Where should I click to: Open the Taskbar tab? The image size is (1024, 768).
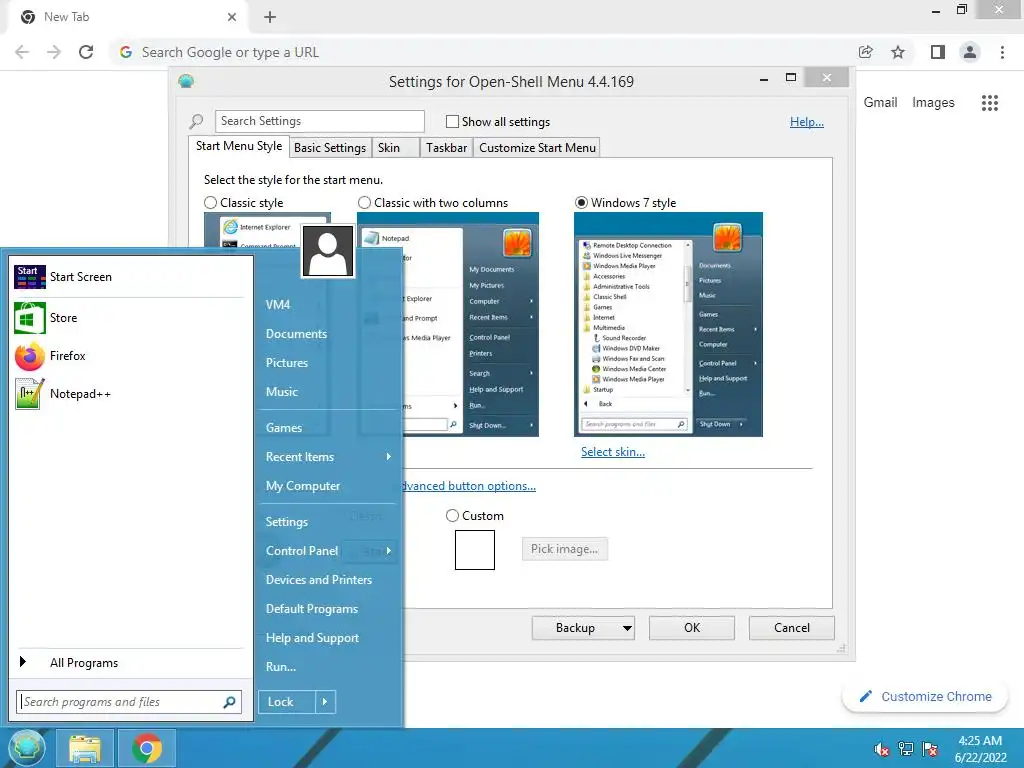[x=446, y=148]
